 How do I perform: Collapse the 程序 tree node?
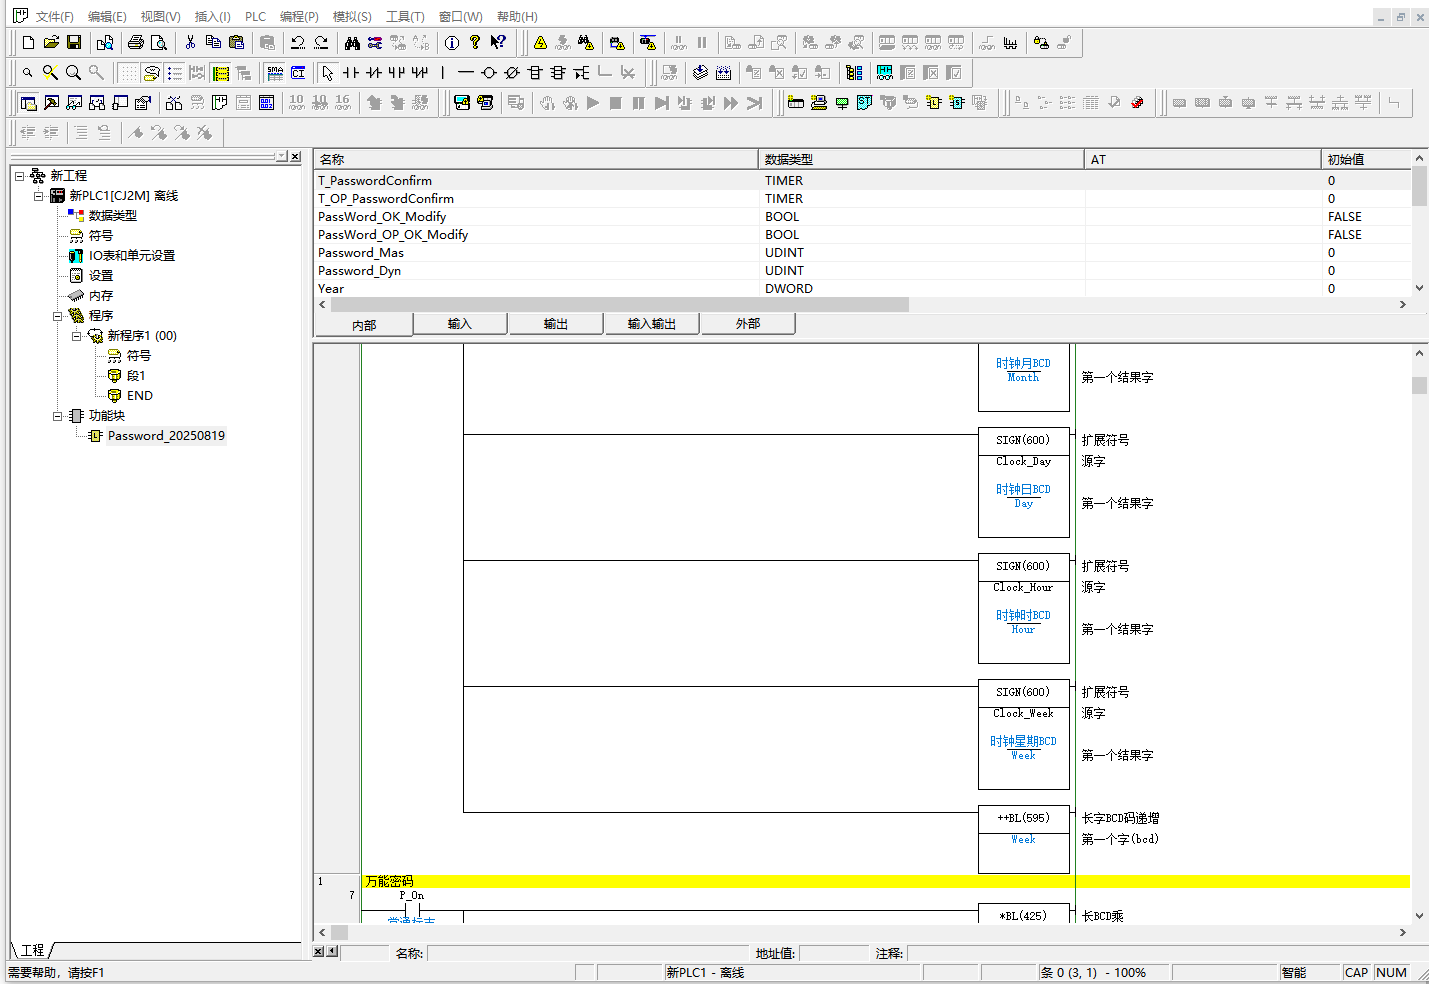pyautogui.click(x=58, y=316)
